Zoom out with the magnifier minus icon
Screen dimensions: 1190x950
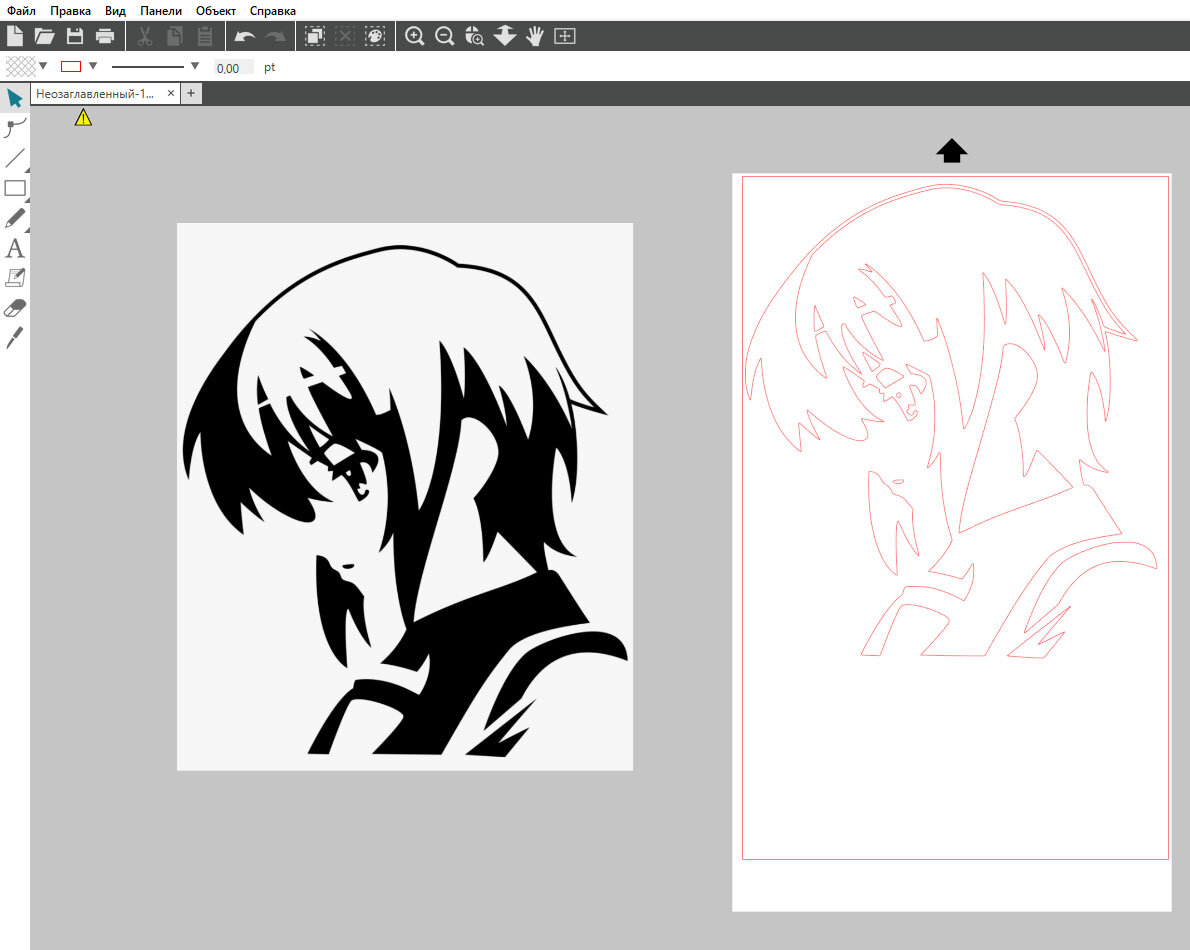445,36
